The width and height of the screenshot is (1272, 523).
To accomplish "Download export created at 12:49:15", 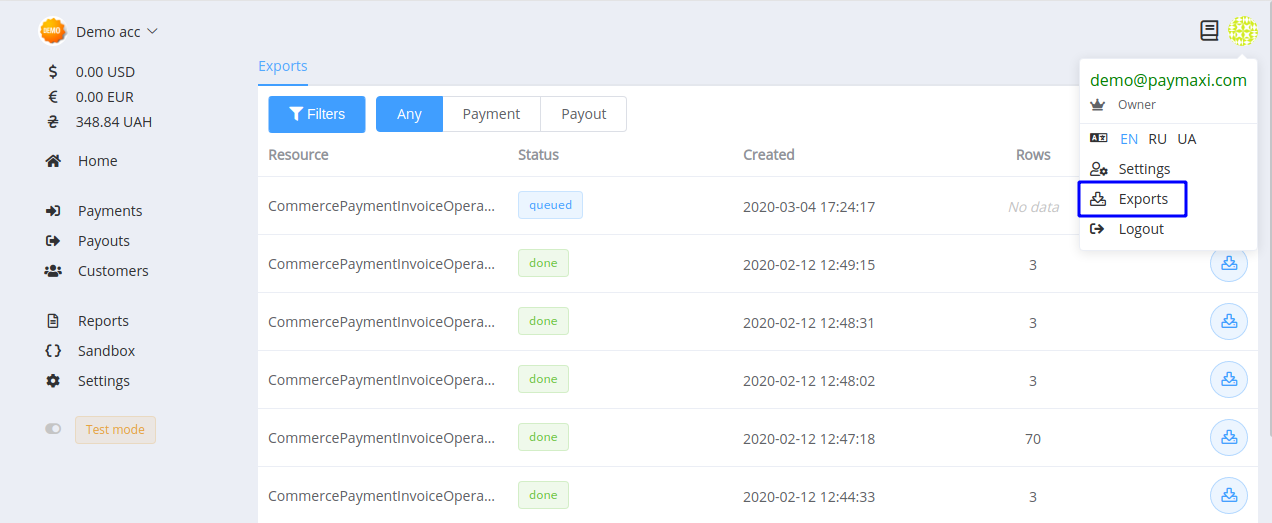I will tap(1229, 264).
